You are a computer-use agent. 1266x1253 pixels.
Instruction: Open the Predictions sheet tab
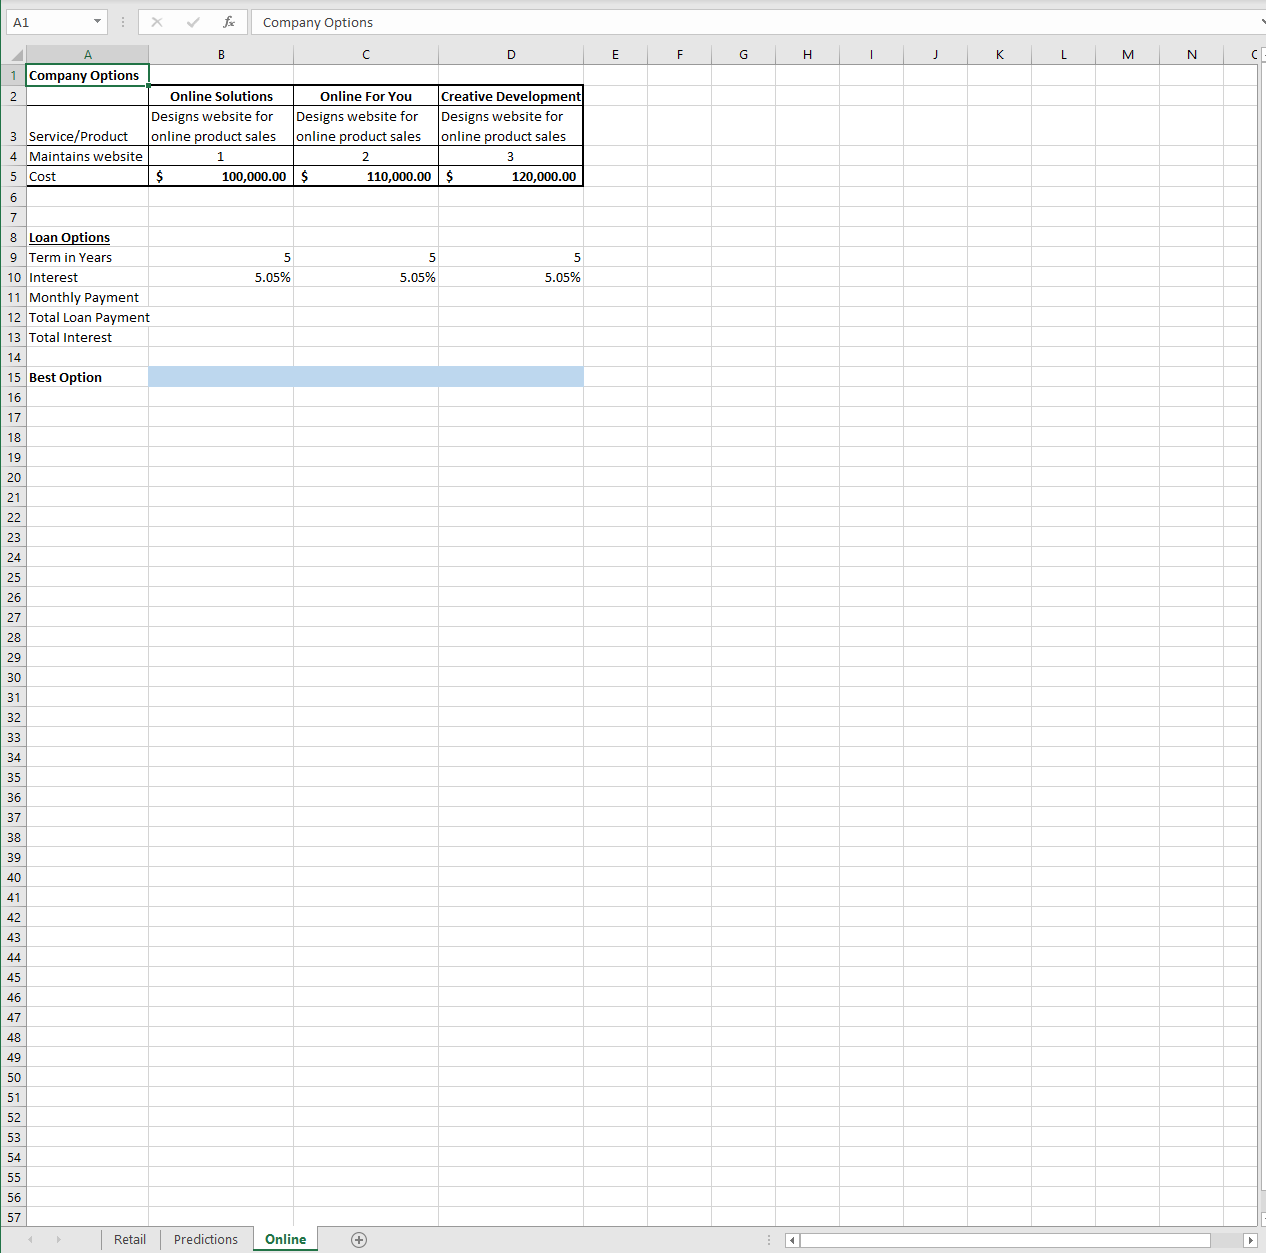(205, 1239)
